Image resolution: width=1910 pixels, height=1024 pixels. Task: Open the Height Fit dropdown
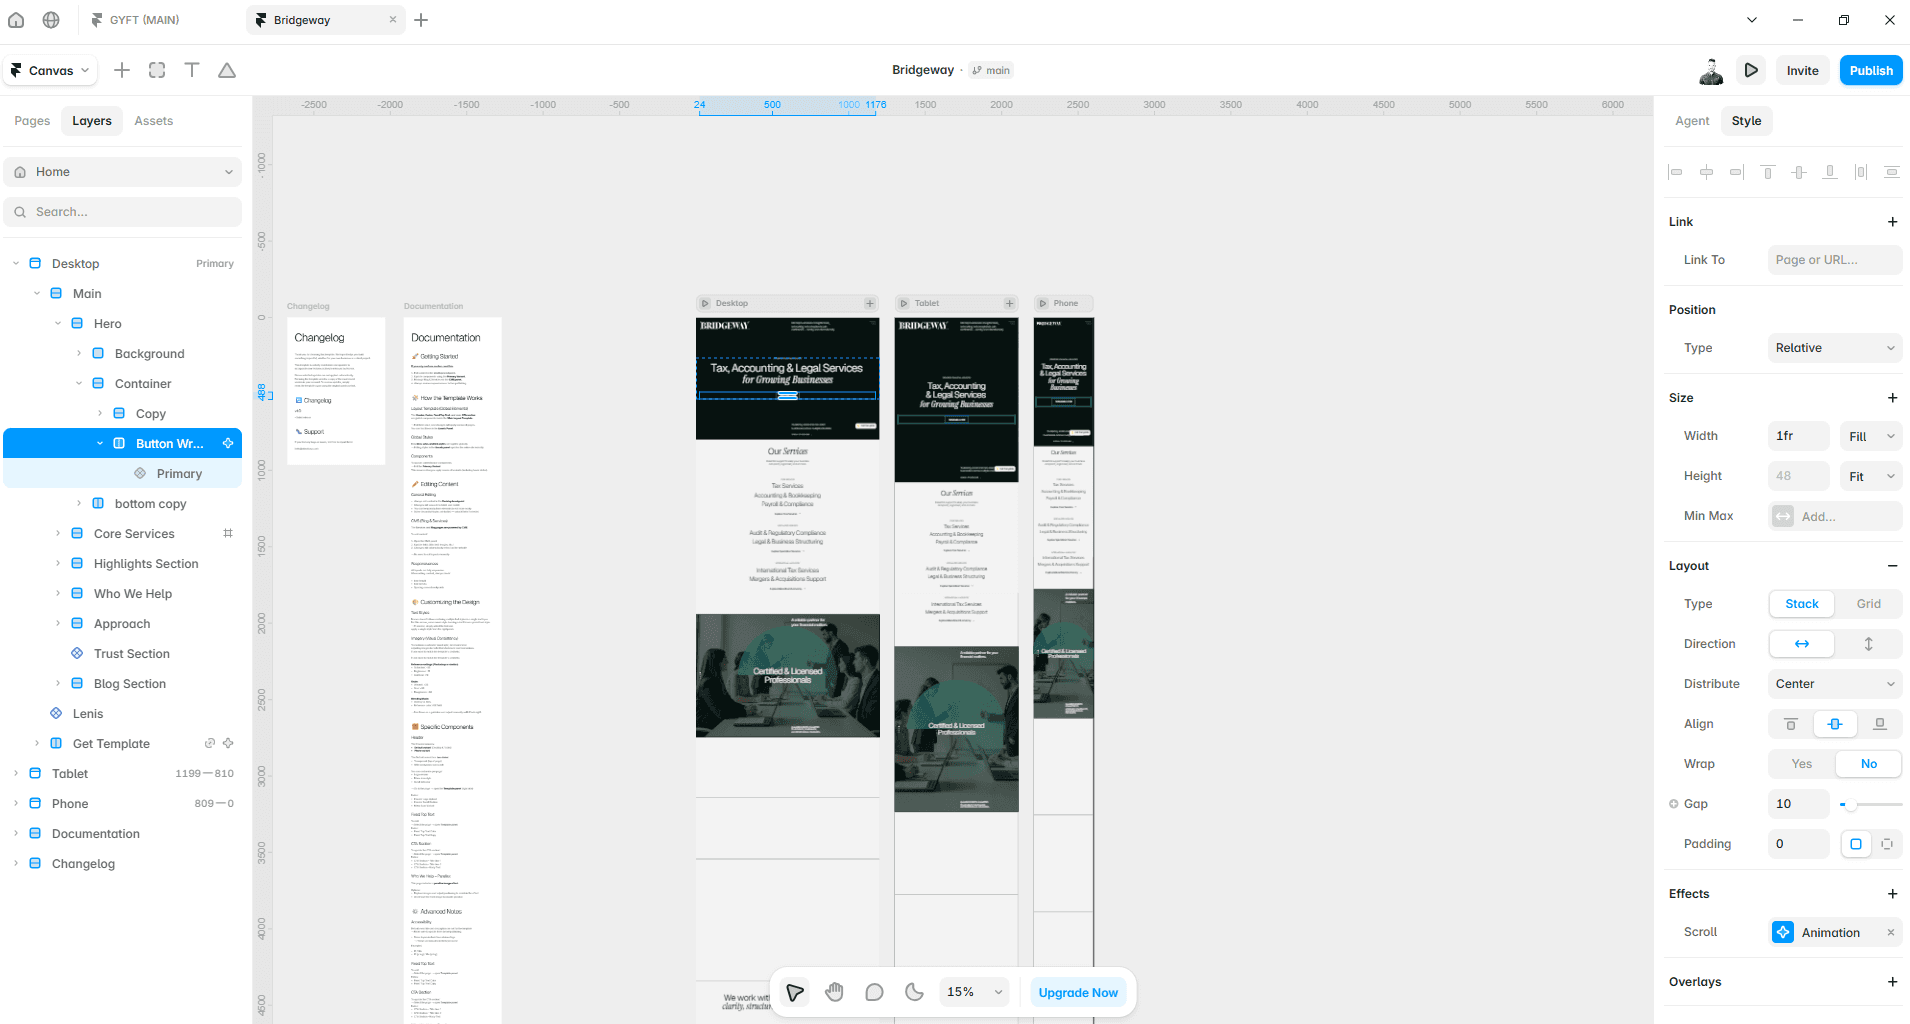click(x=1871, y=476)
